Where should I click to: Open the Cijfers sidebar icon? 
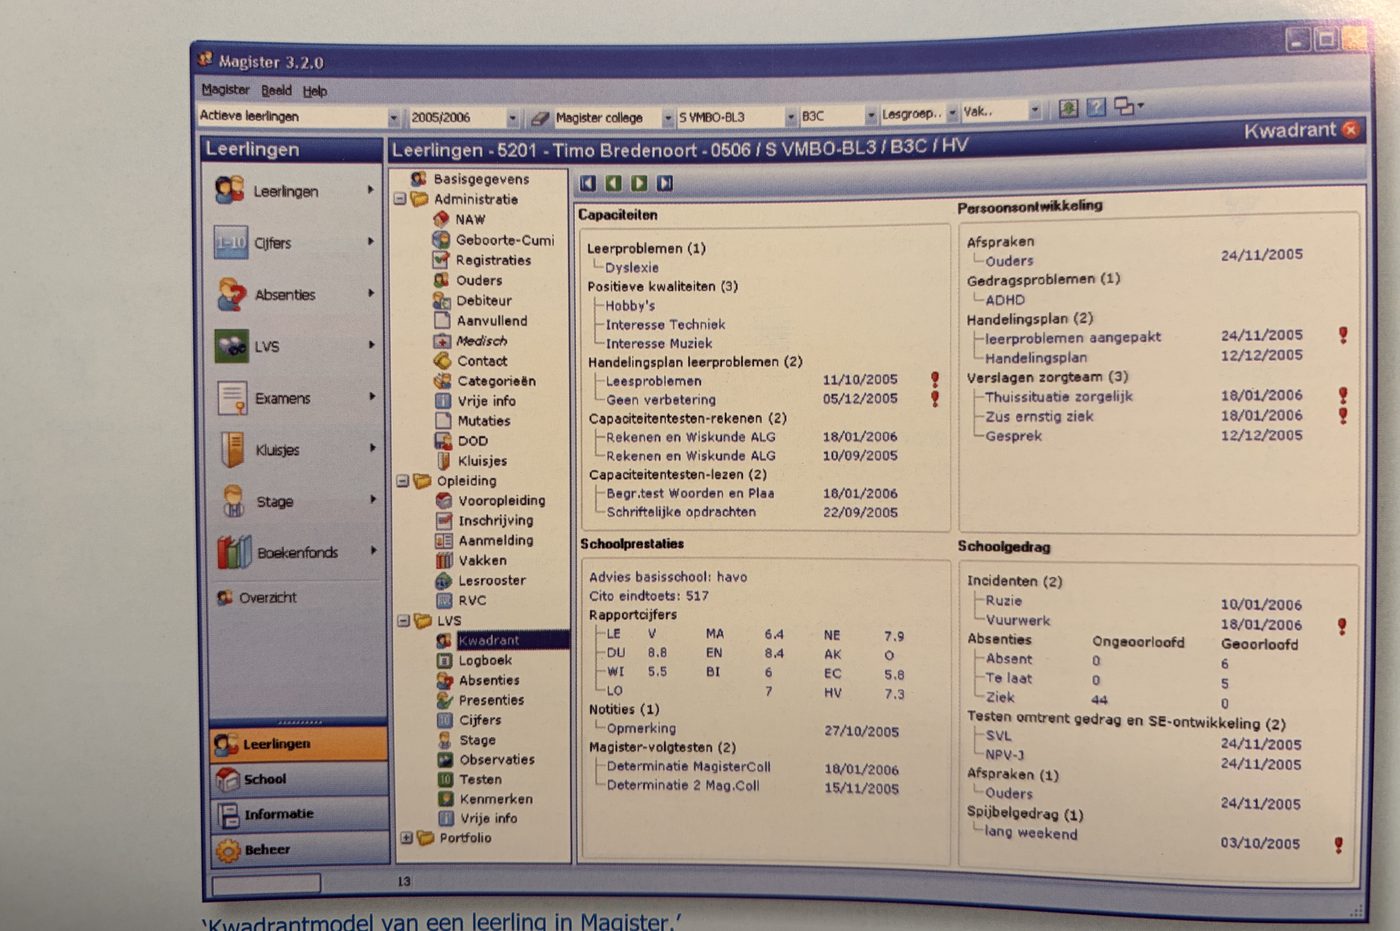[x=230, y=242]
